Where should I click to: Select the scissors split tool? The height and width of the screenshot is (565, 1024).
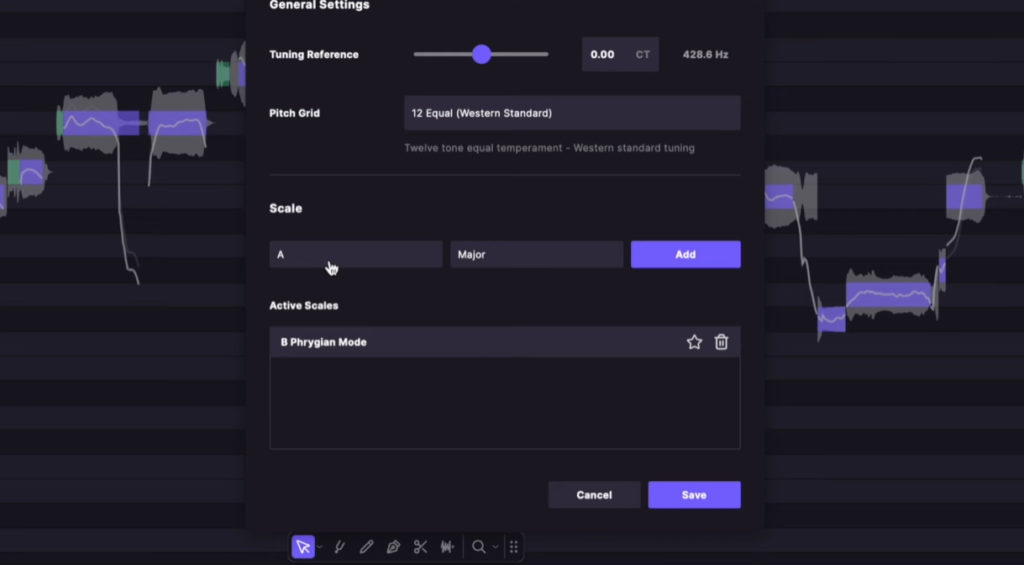coord(420,547)
